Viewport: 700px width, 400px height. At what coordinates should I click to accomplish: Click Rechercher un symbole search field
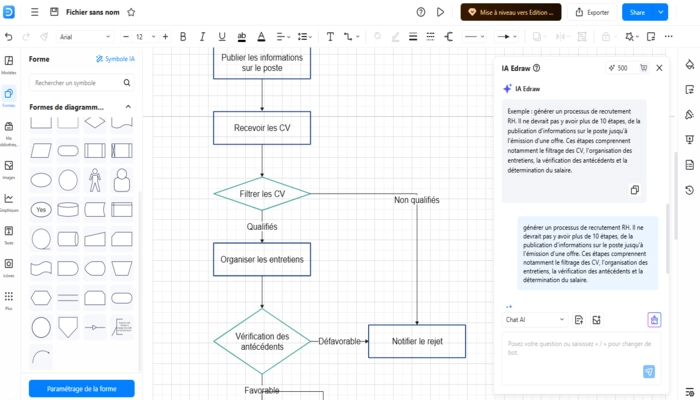pyautogui.click(x=82, y=83)
